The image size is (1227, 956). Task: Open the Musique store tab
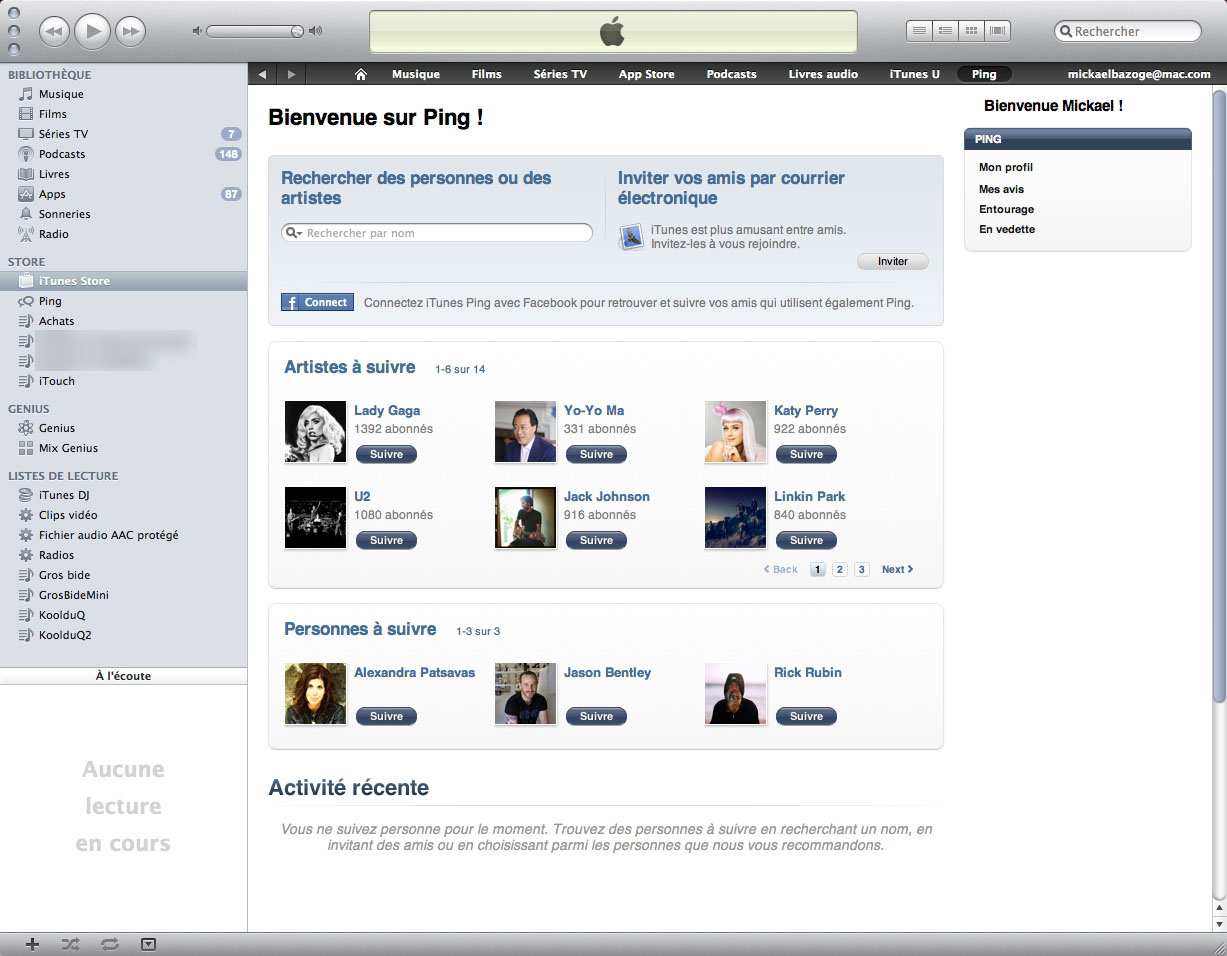(x=416, y=74)
